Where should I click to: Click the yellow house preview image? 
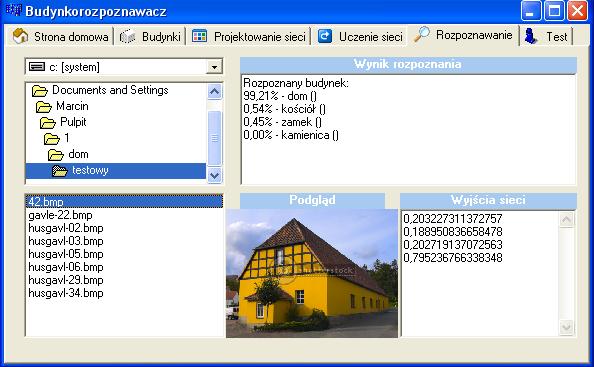point(312,273)
